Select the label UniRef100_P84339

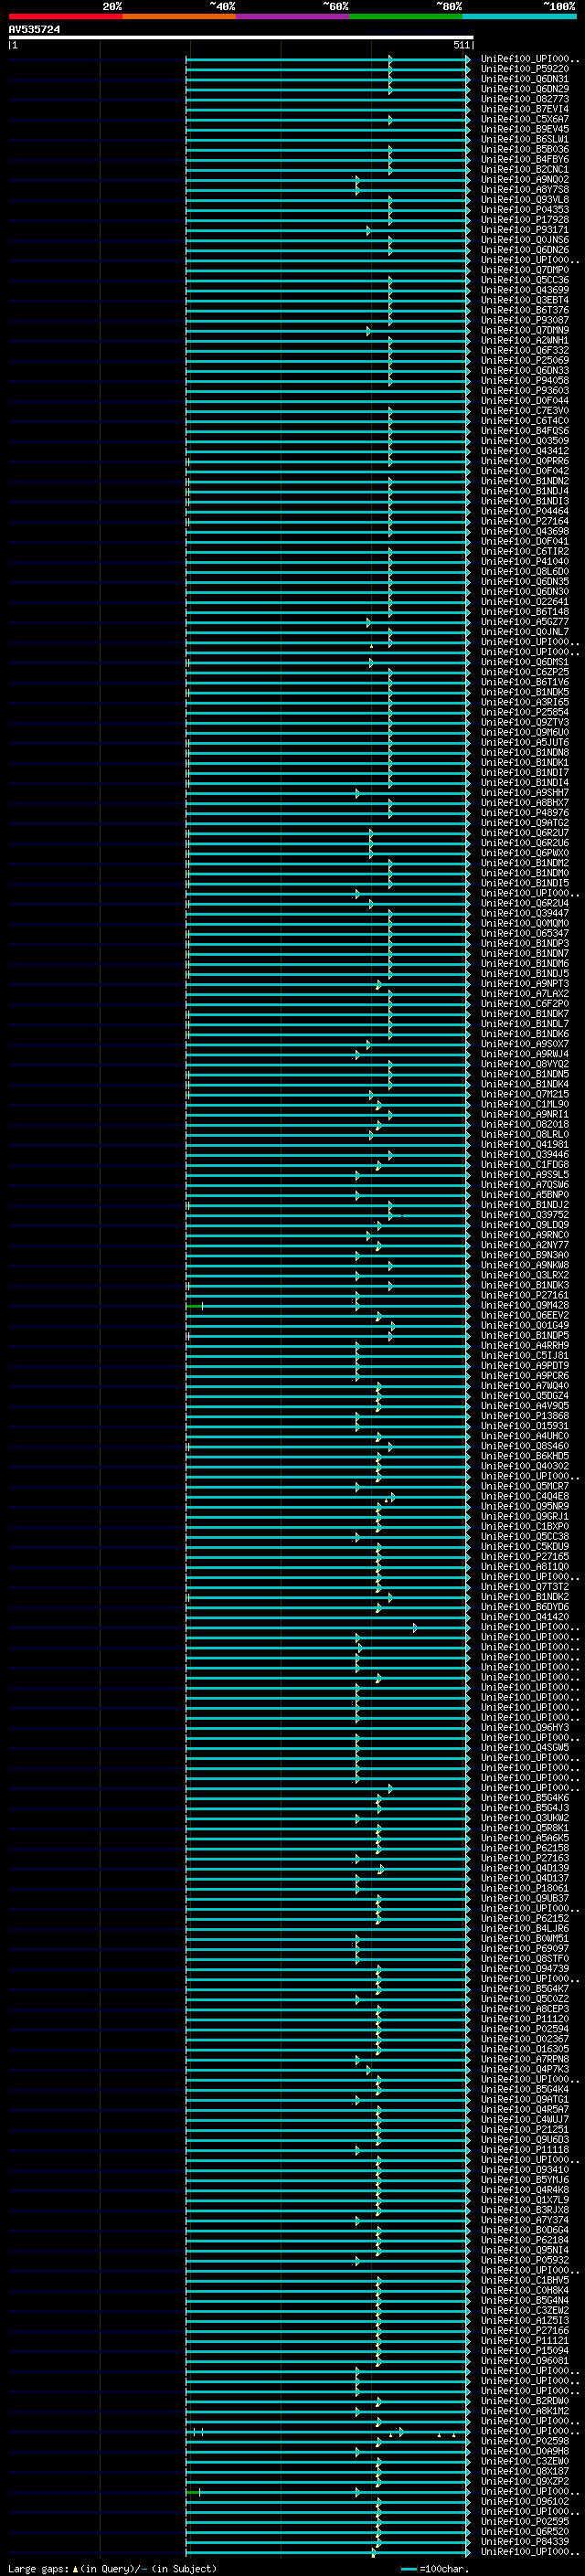click(525, 2541)
